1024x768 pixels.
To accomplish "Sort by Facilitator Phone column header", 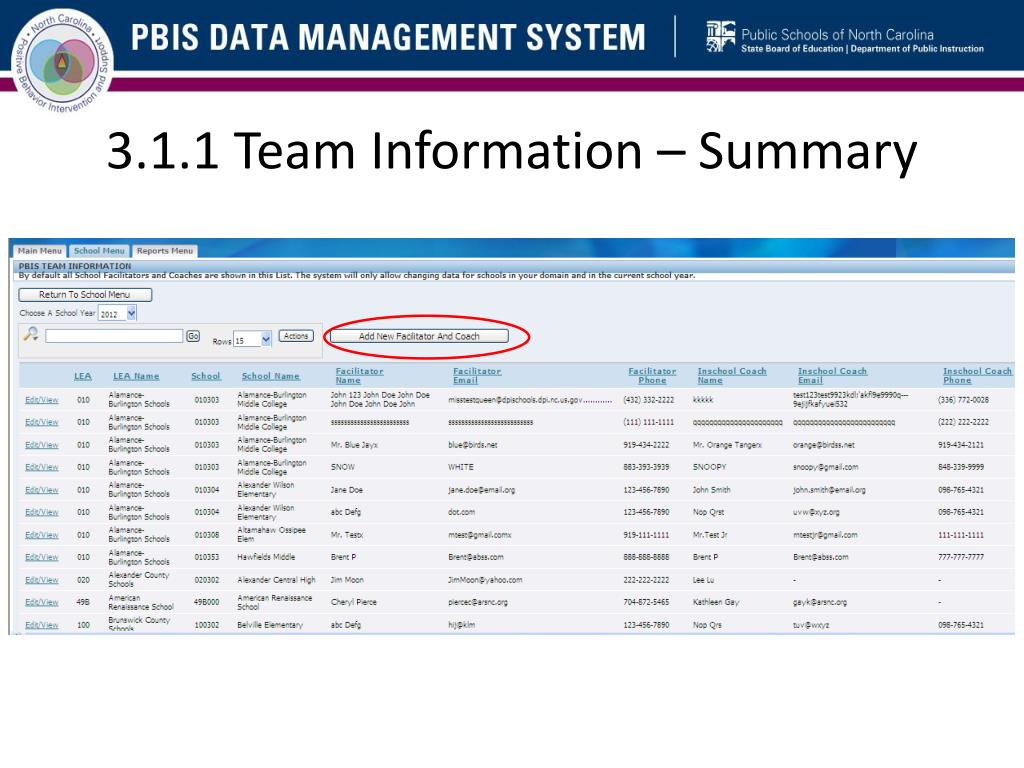I will pos(652,376).
